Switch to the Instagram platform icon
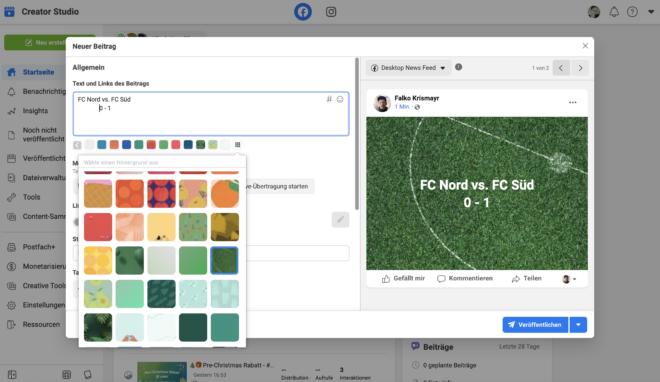Image resolution: width=660 pixels, height=382 pixels. pyautogui.click(x=331, y=12)
